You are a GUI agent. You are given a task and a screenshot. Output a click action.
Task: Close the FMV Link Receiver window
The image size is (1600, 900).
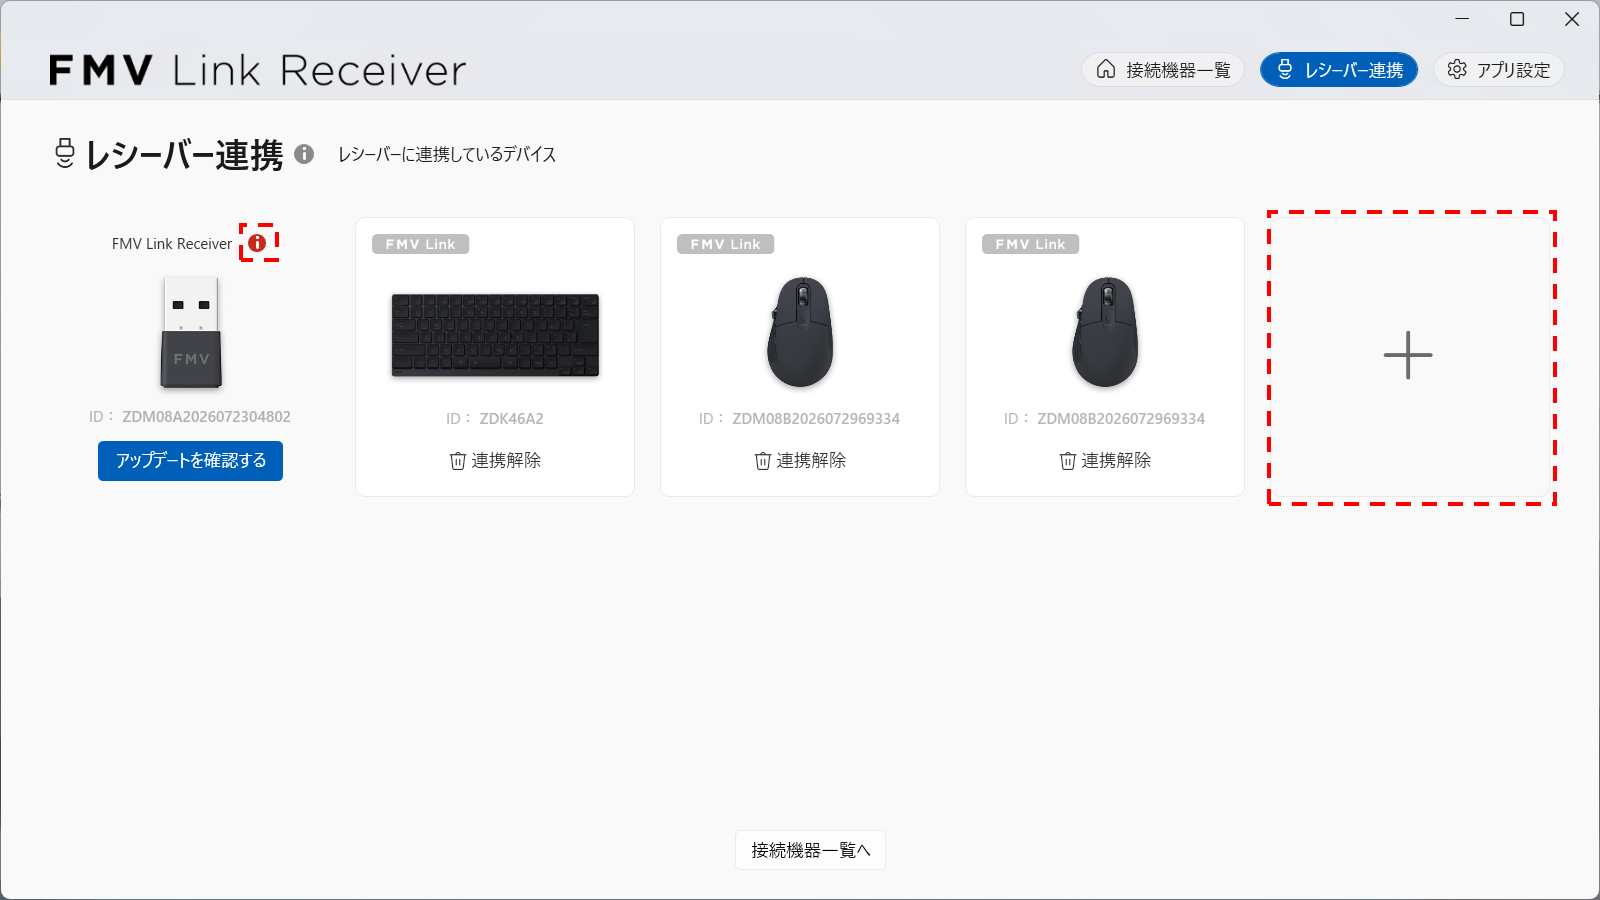pos(1572,19)
